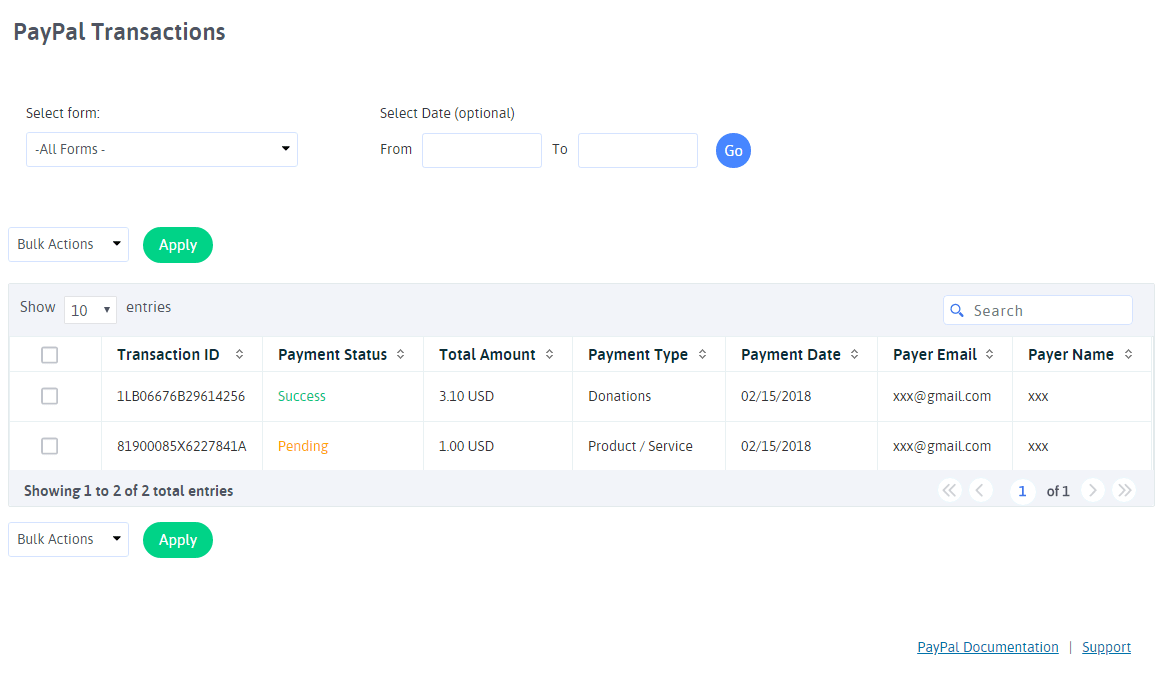Click the Search input box
Screen dimensions: 1170x673
coord(1038,310)
